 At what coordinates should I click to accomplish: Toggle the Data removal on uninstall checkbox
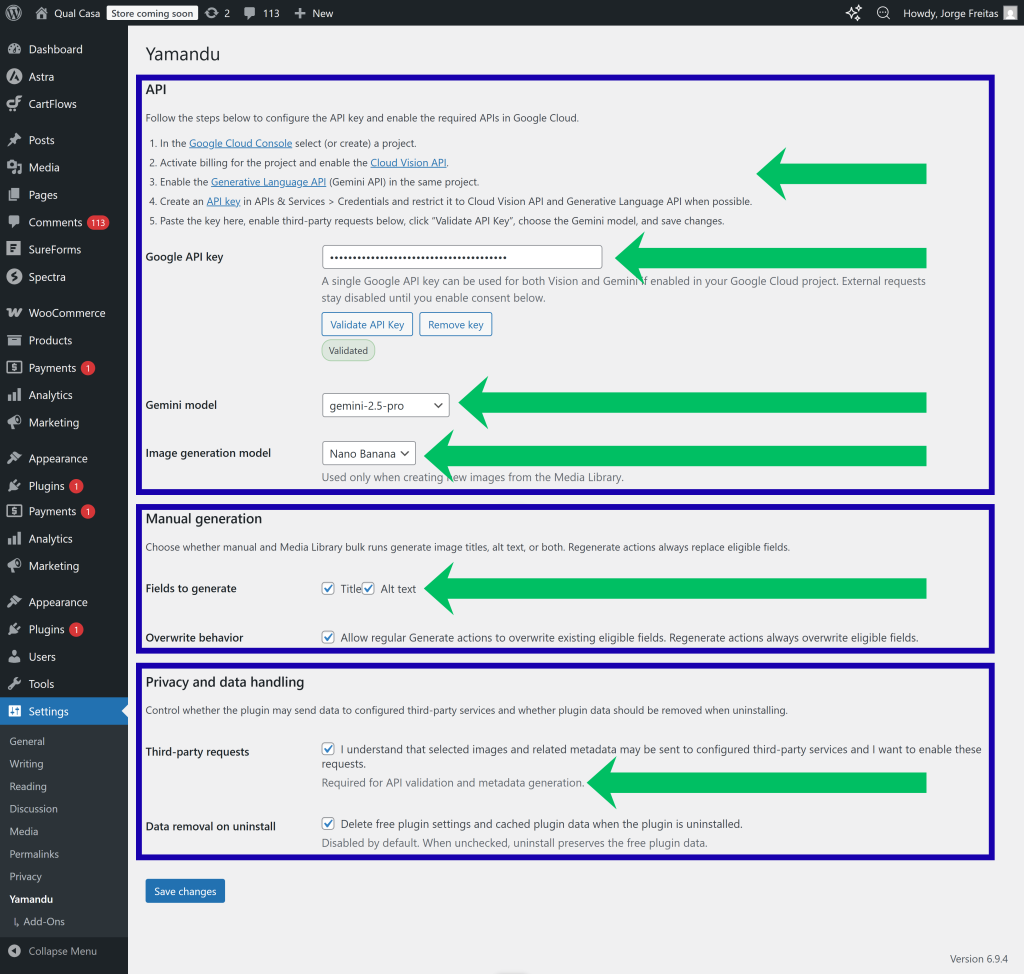[328, 823]
